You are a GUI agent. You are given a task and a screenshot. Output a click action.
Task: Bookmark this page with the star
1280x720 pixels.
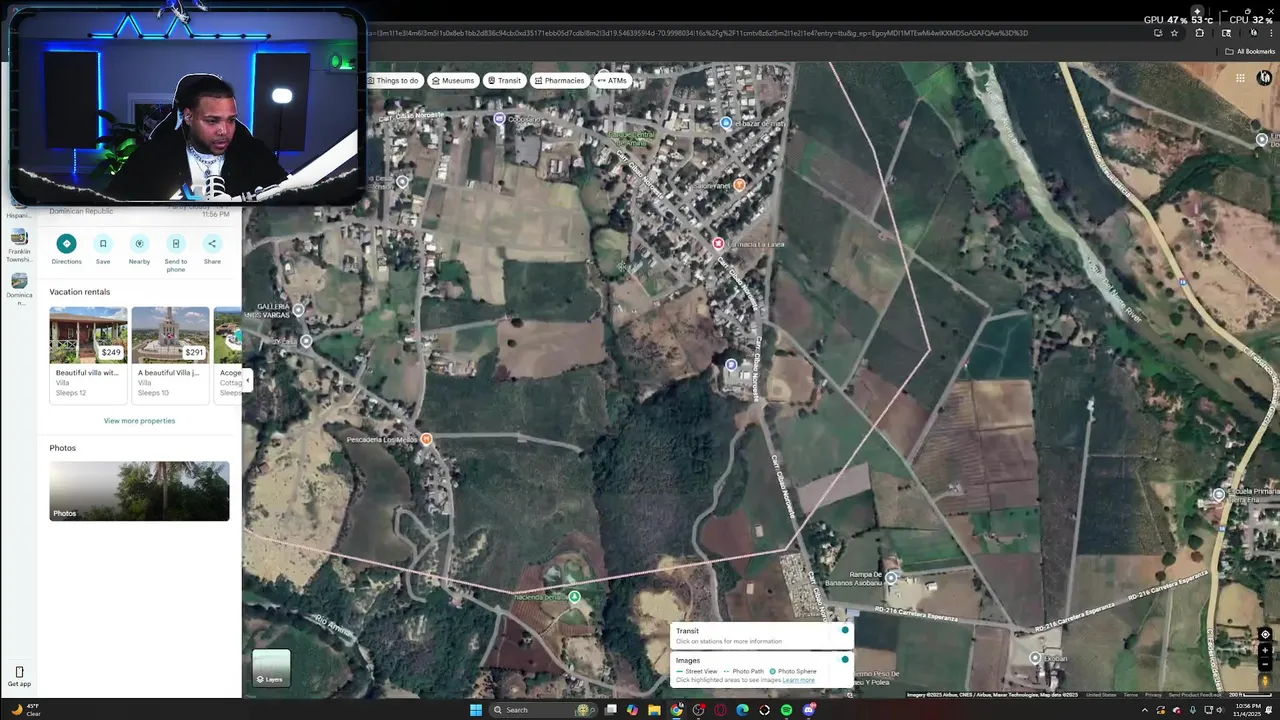click(1175, 33)
